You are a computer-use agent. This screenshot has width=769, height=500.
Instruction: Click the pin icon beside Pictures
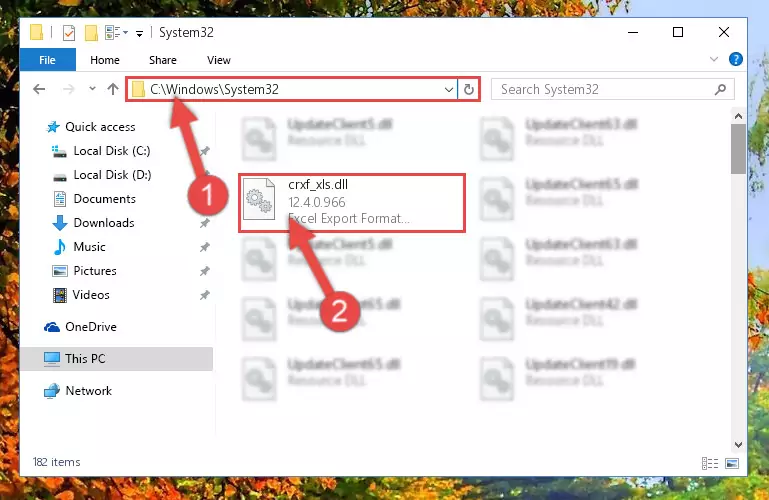tap(205, 271)
